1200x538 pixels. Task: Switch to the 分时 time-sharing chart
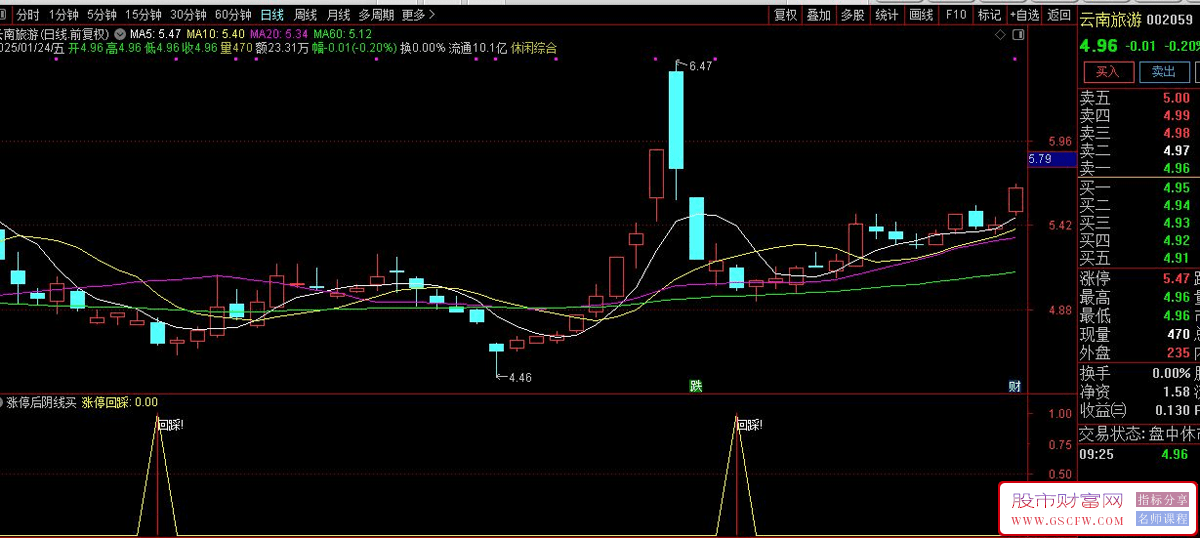coord(28,15)
